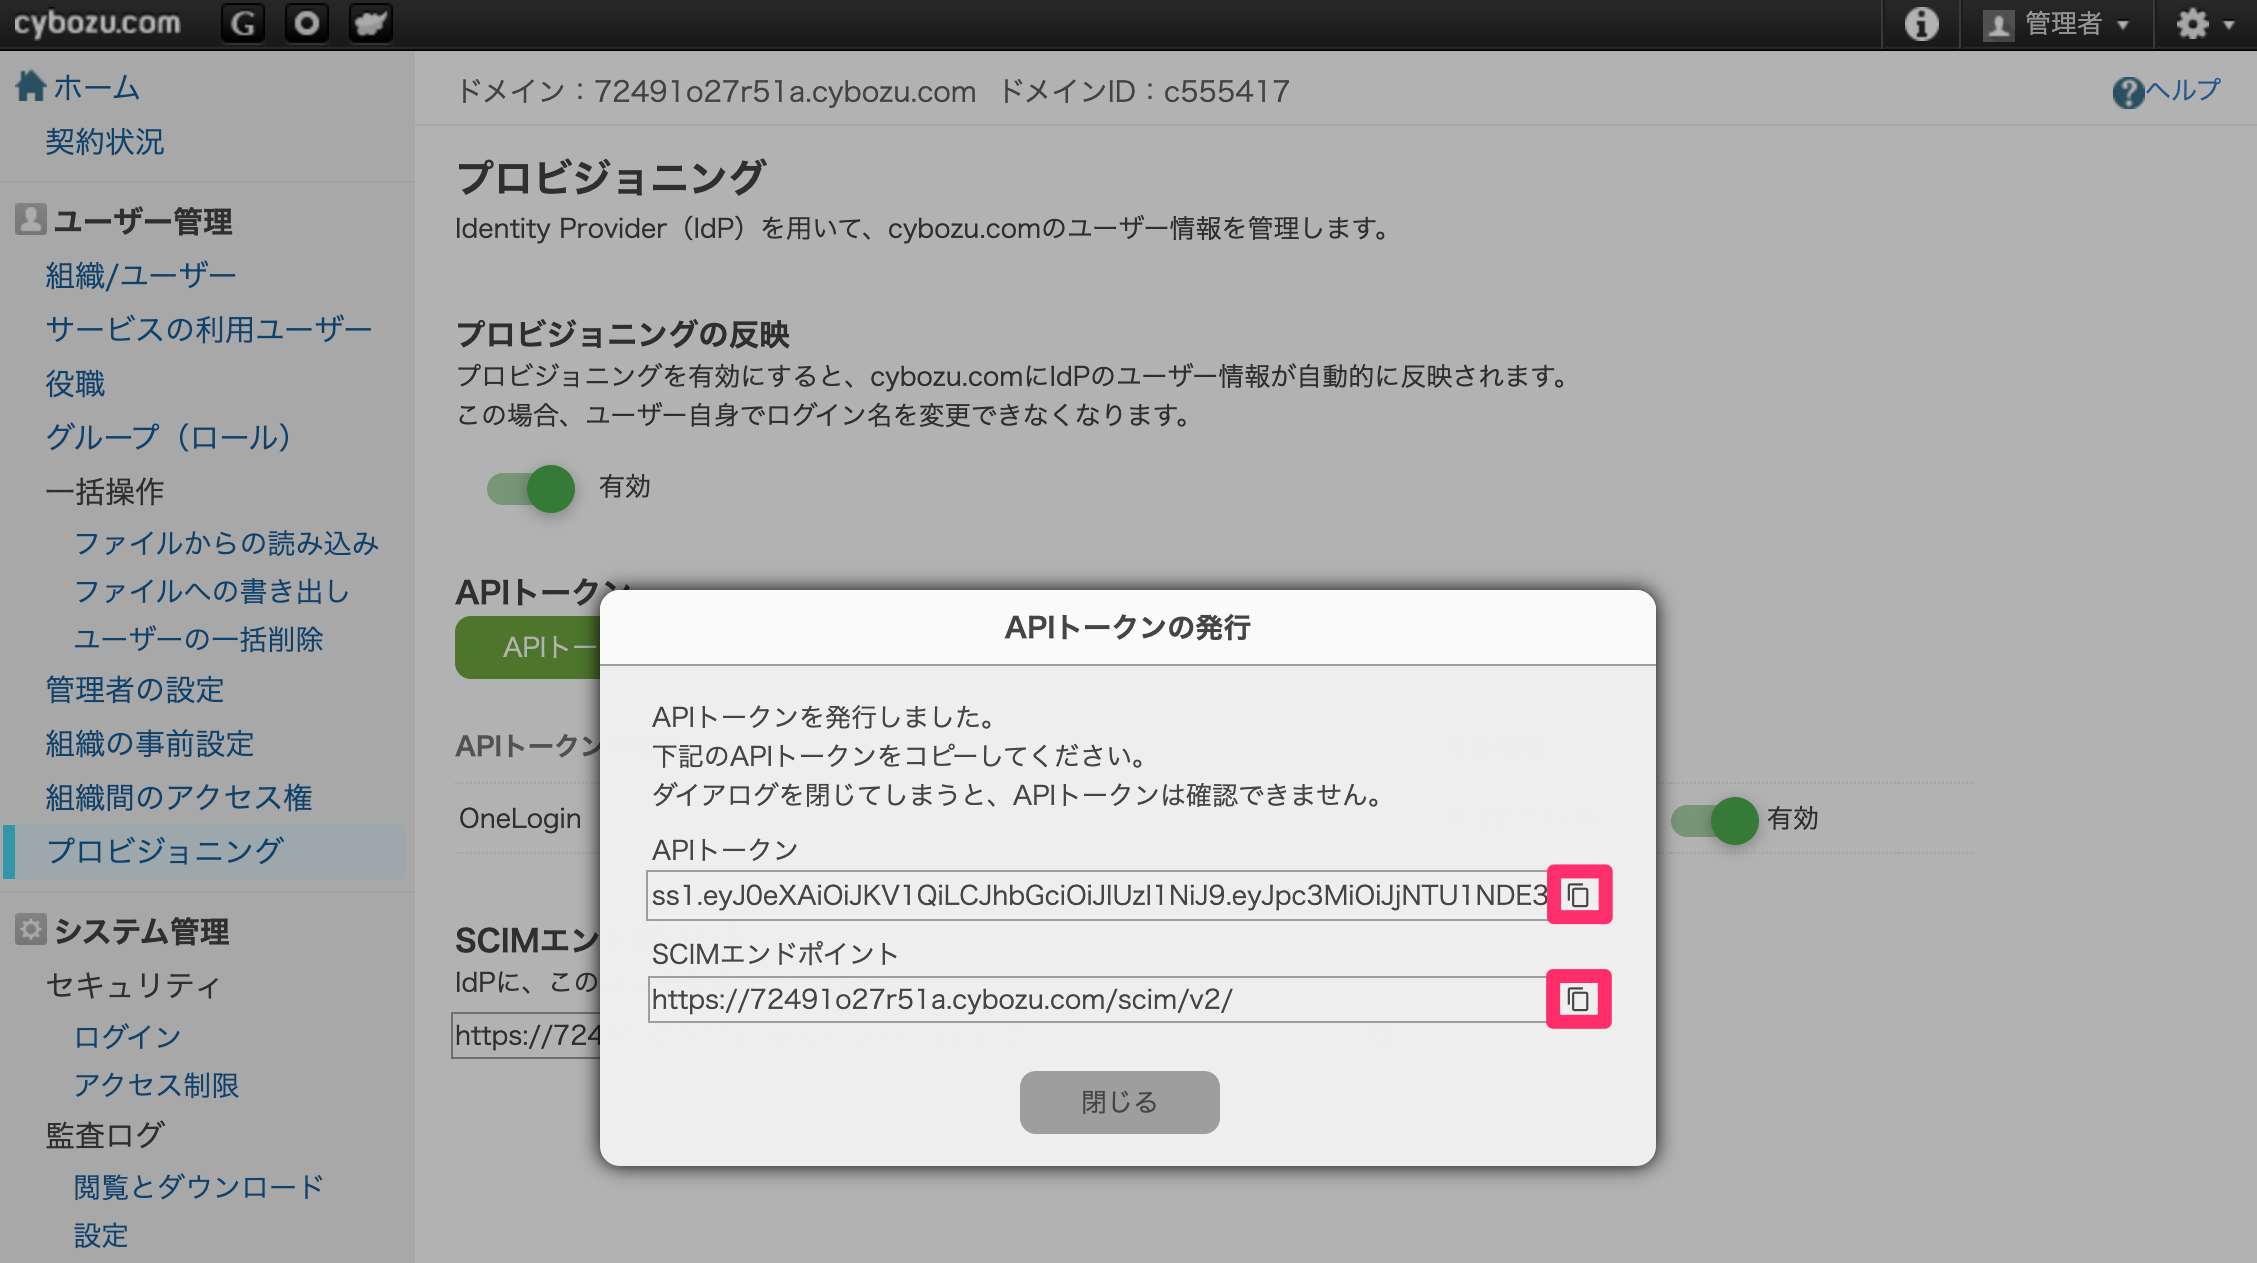Open the Garoon service icon in header
This screenshot has width=2257, height=1263.
point(242,23)
